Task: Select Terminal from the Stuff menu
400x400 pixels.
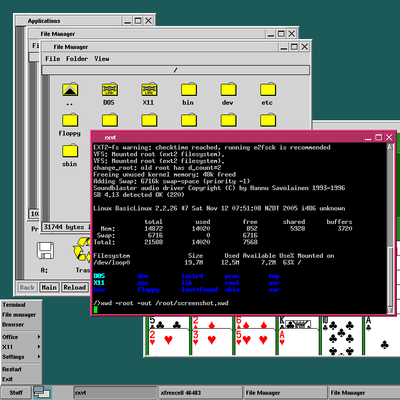Action: click(x=21, y=305)
